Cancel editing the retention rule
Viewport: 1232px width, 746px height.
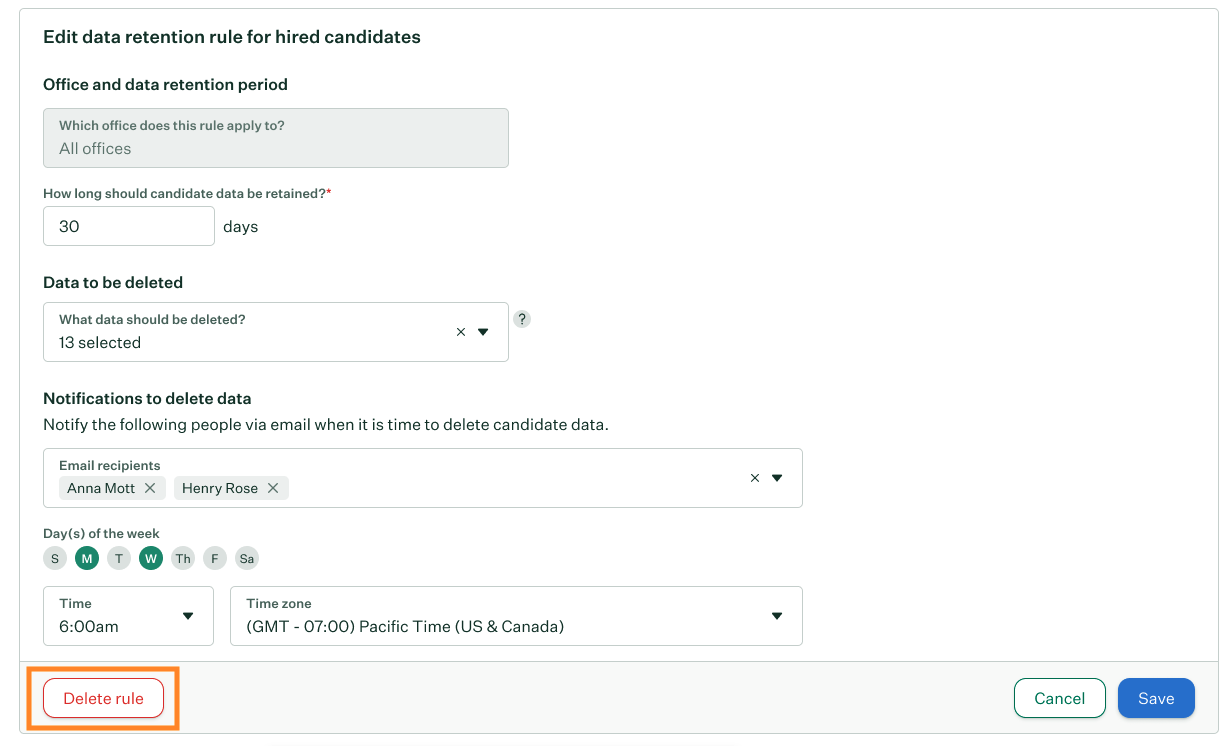tap(1059, 698)
